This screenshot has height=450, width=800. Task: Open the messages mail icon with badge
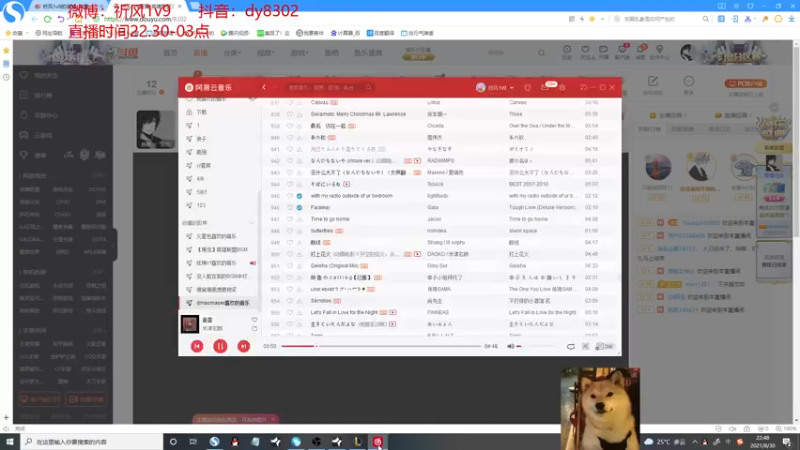[x=545, y=88]
